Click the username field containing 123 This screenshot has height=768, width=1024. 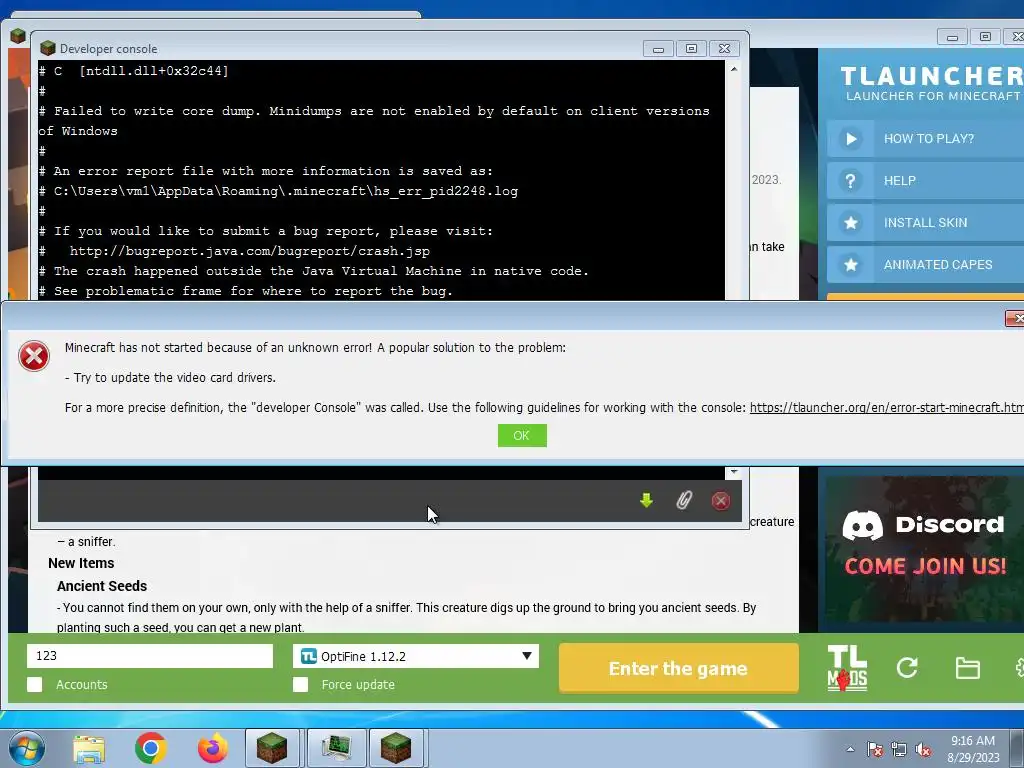point(150,656)
